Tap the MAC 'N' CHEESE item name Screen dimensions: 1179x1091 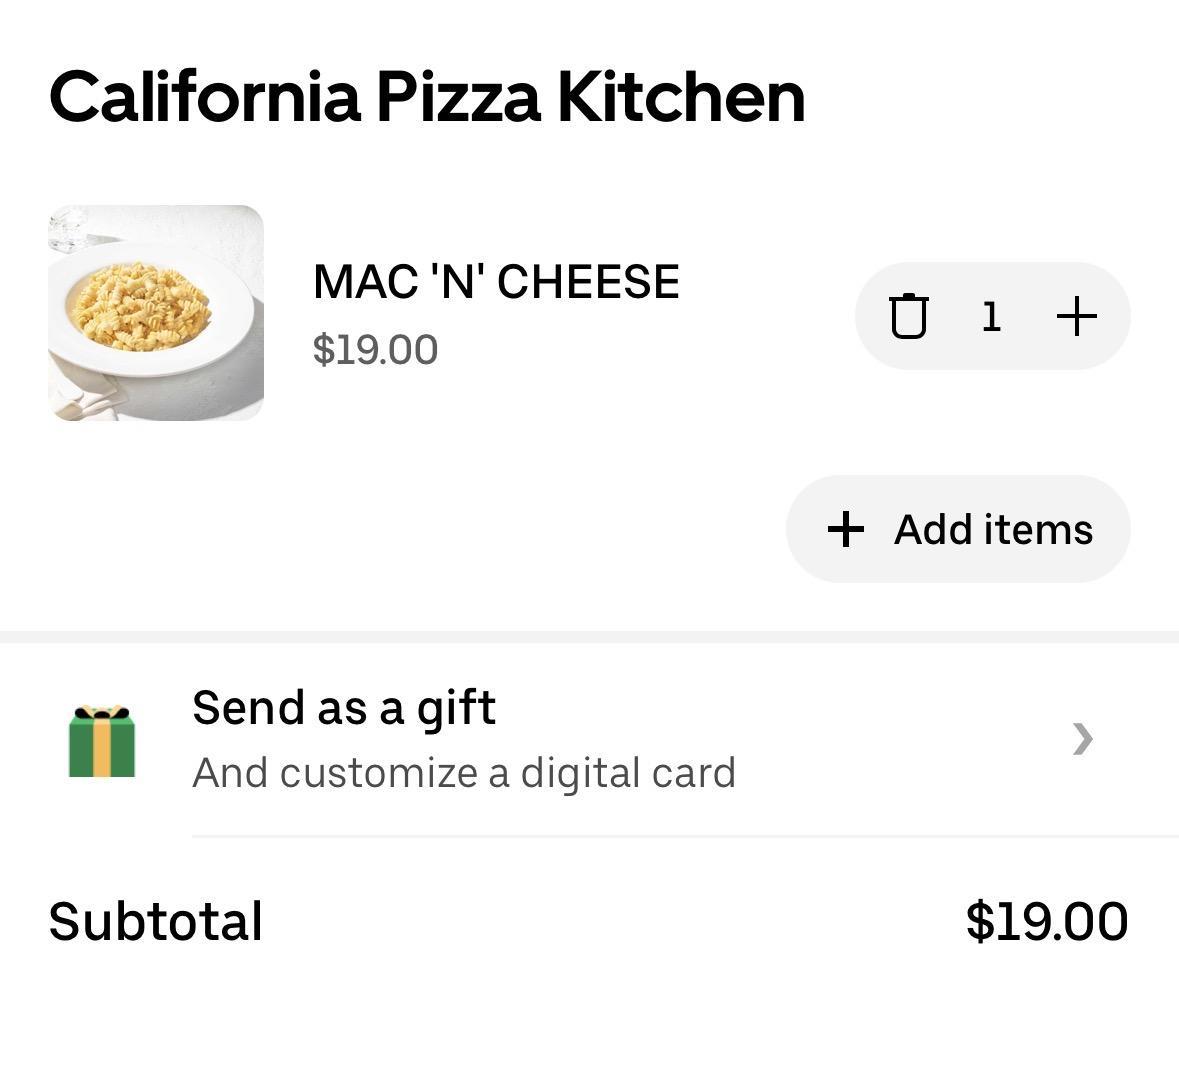coord(496,282)
